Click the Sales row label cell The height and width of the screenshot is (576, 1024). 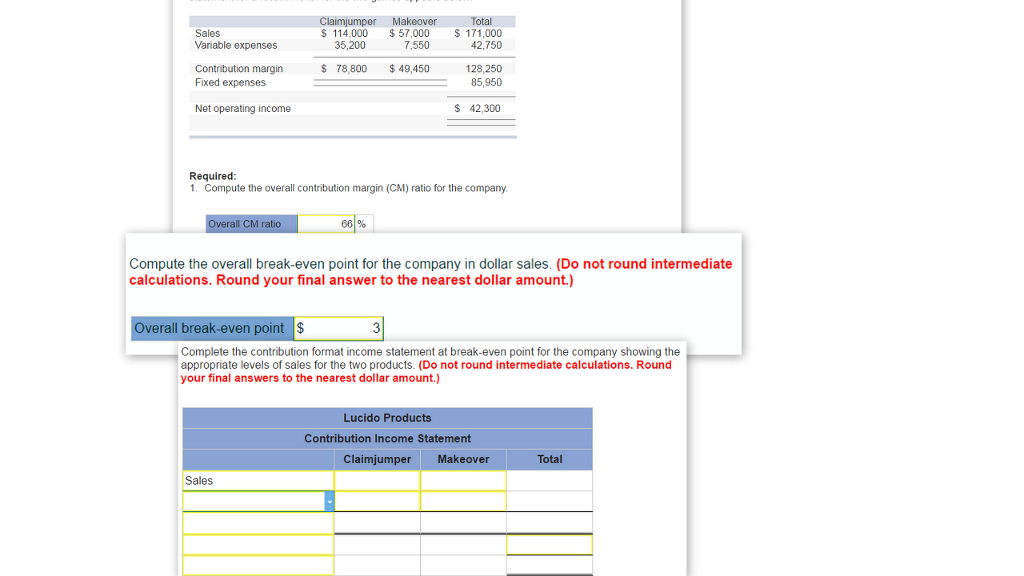tap(258, 481)
